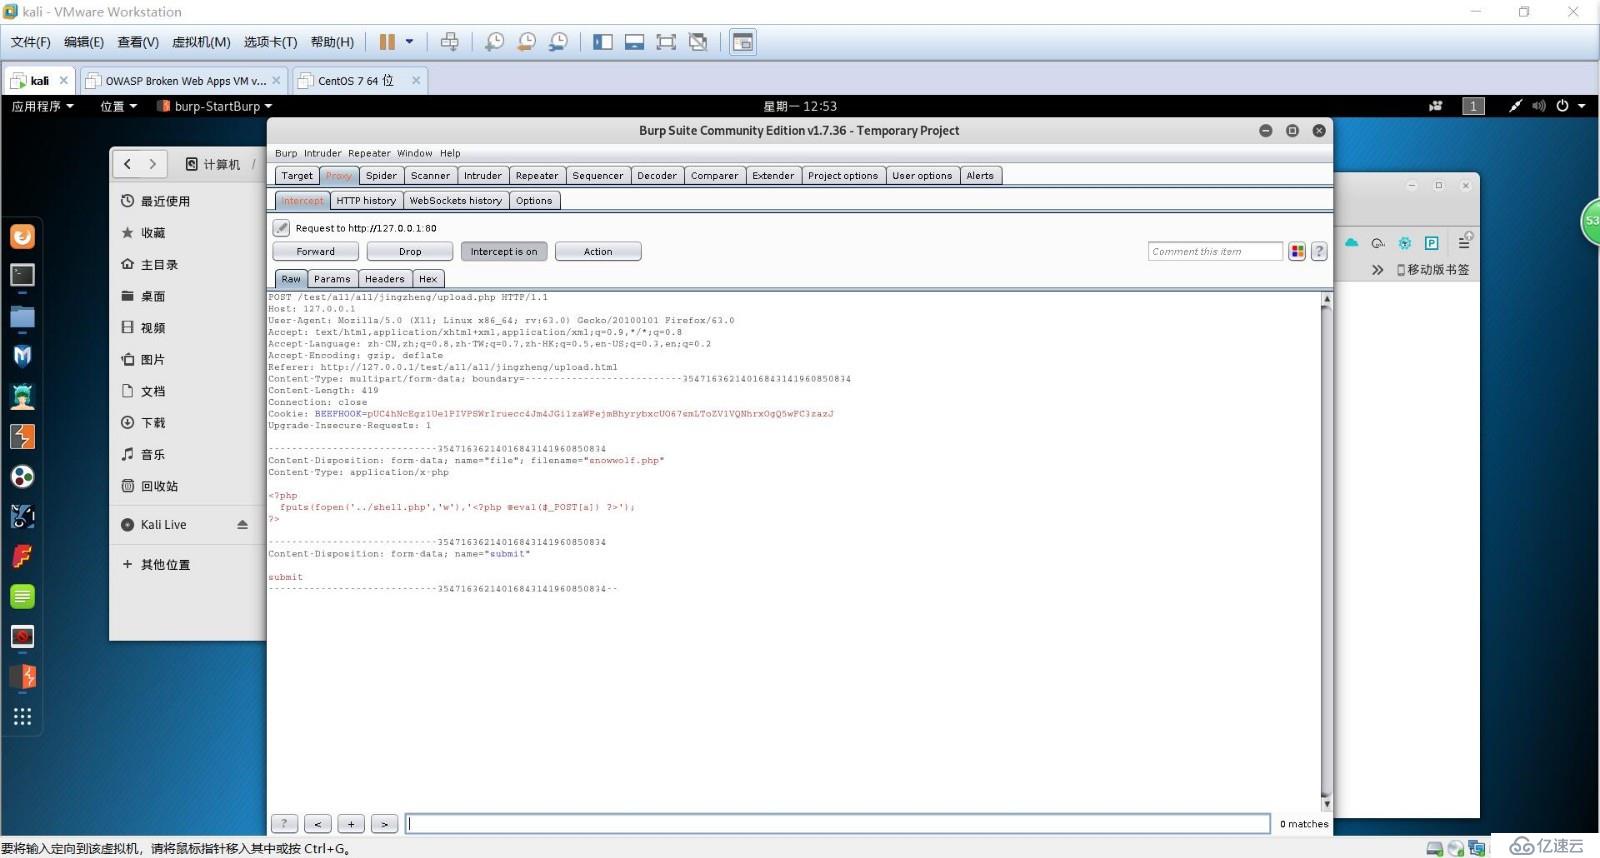Open proxy Options sub-tab
Image resolution: width=1600 pixels, height=858 pixels.
(x=534, y=200)
